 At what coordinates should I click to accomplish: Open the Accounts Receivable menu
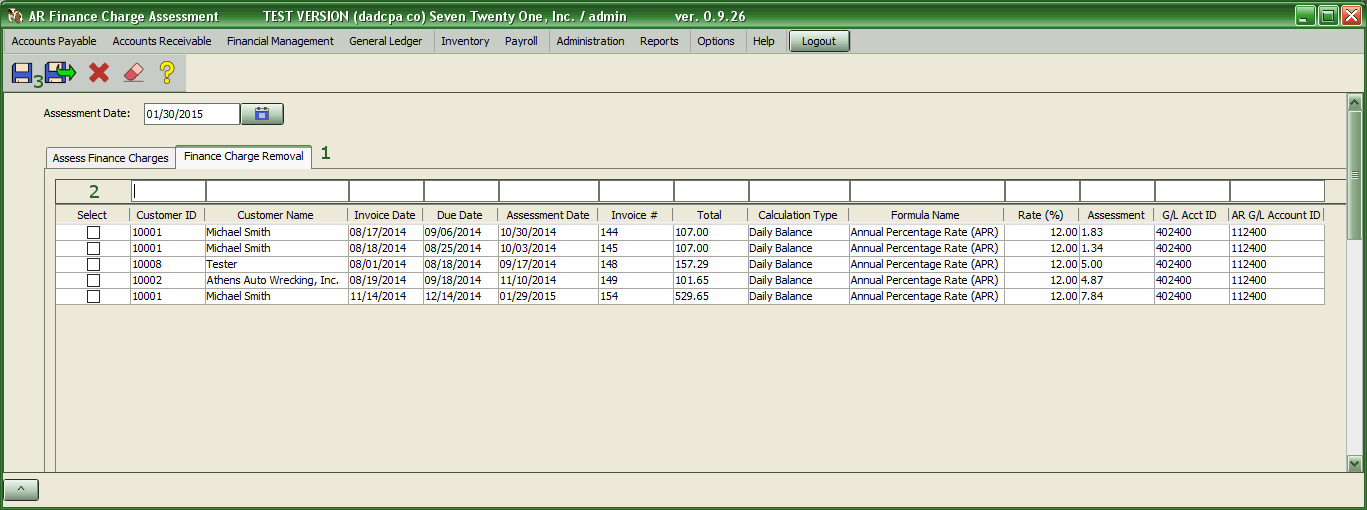[162, 41]
